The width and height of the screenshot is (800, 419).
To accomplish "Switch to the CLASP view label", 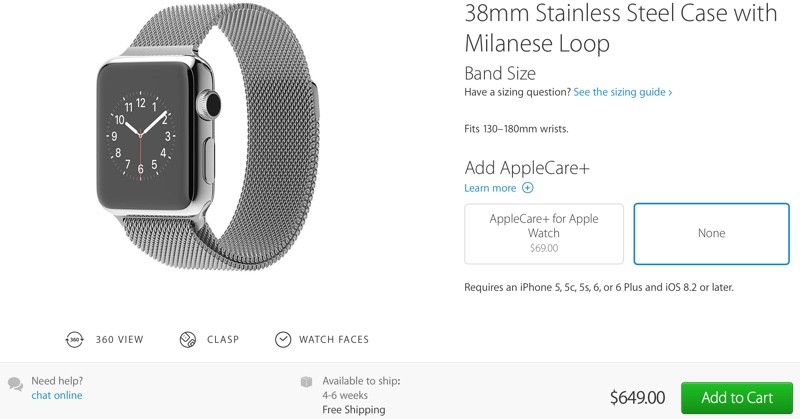I will [223, 339].
